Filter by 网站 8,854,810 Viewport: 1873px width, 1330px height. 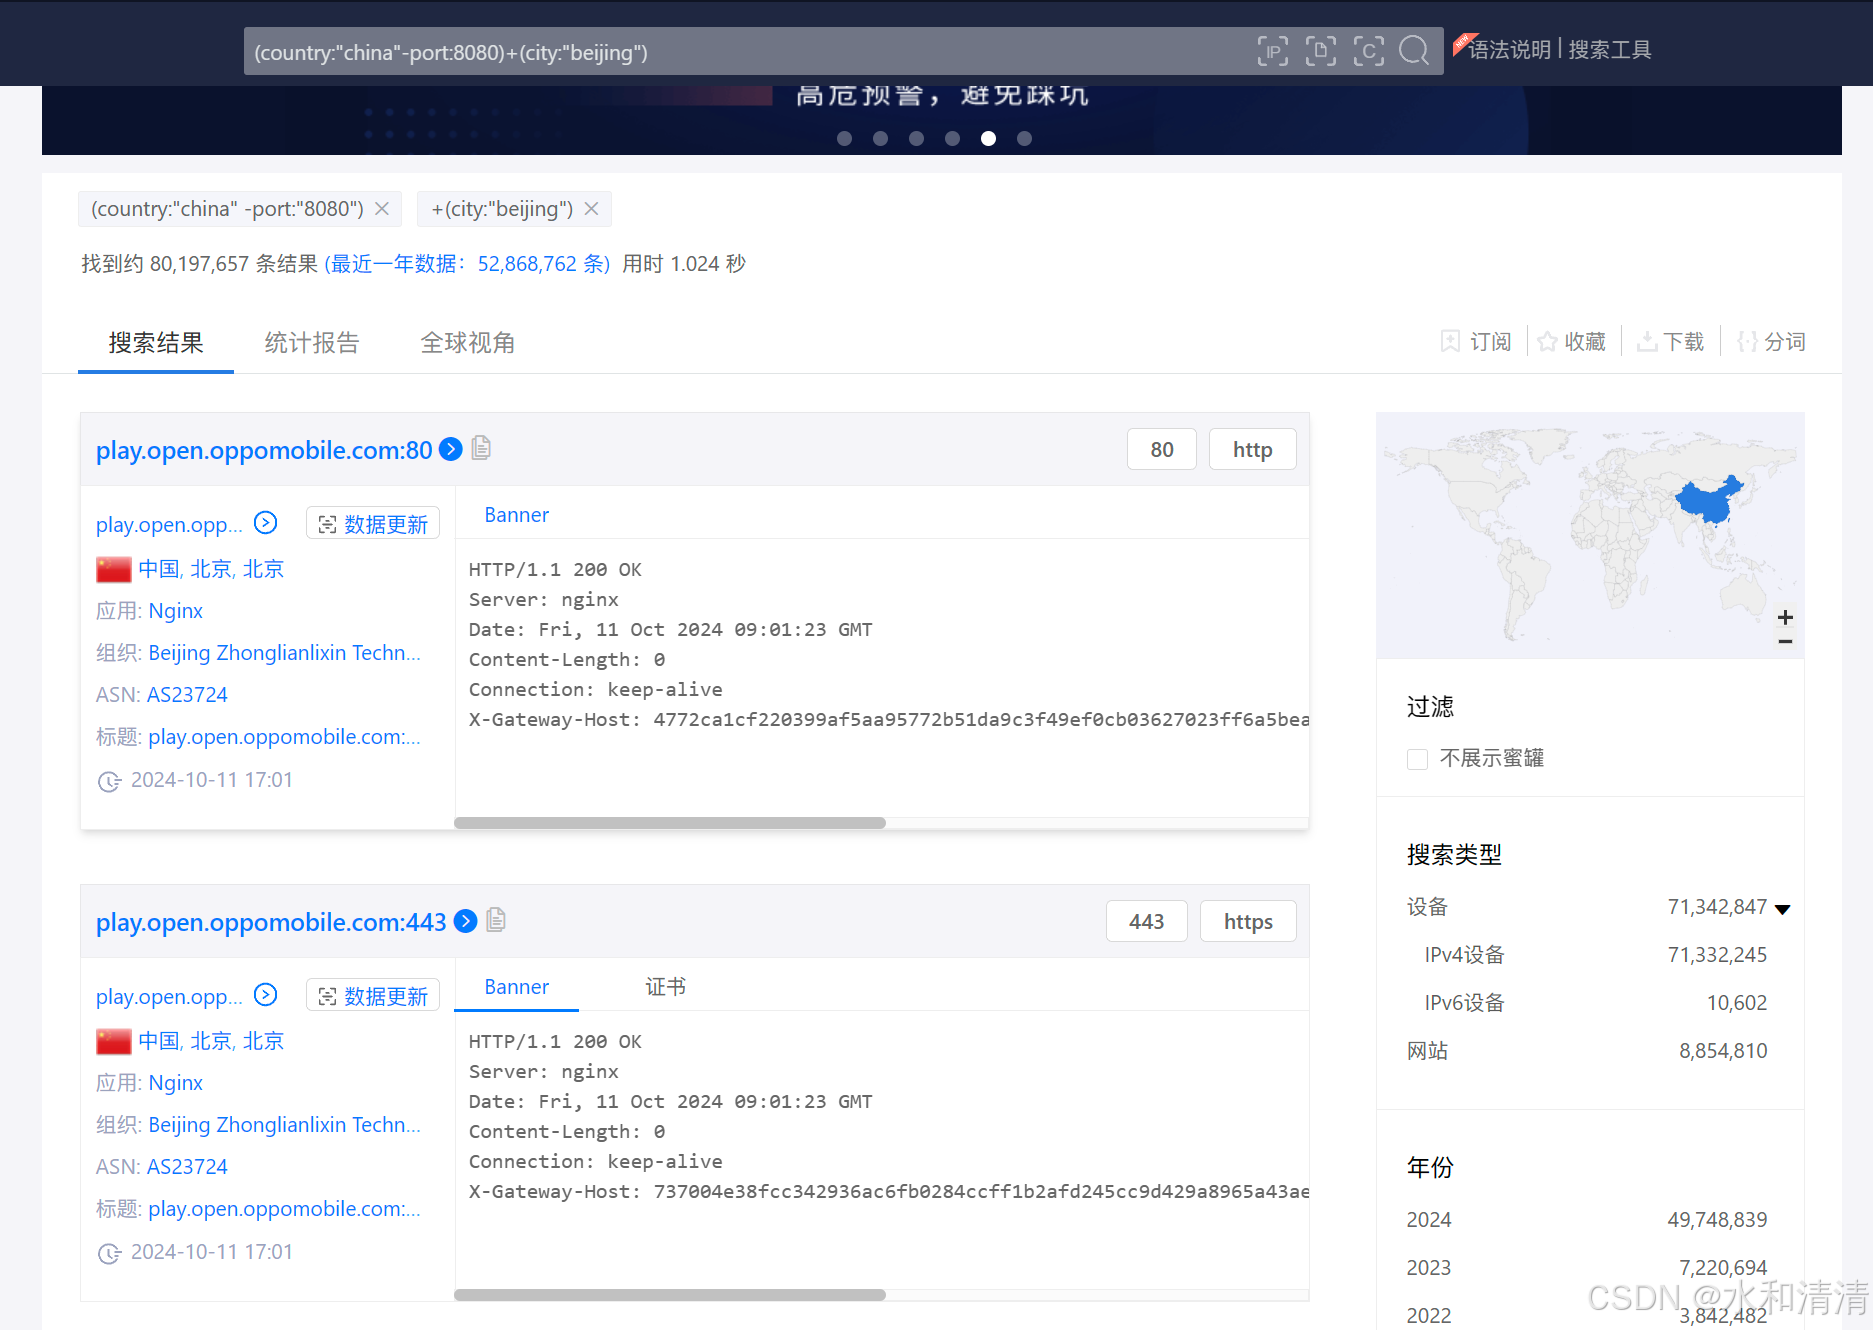pyautogui.click(x=1587, y=1051)
